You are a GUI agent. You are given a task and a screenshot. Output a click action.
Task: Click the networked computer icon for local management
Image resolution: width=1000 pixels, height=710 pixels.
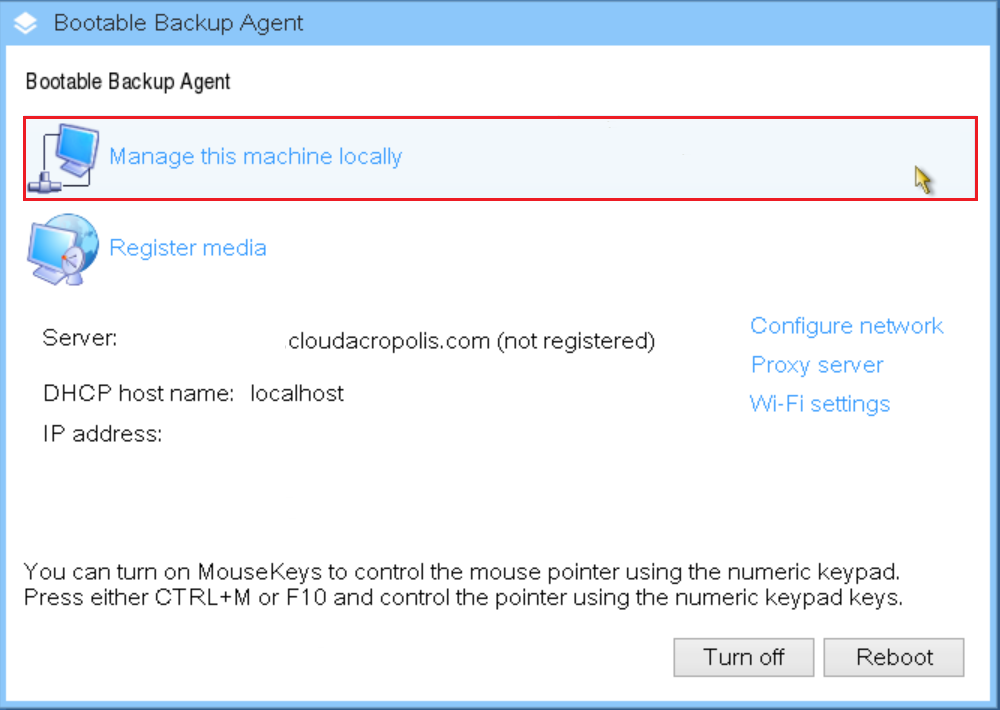tap(64, 158)
